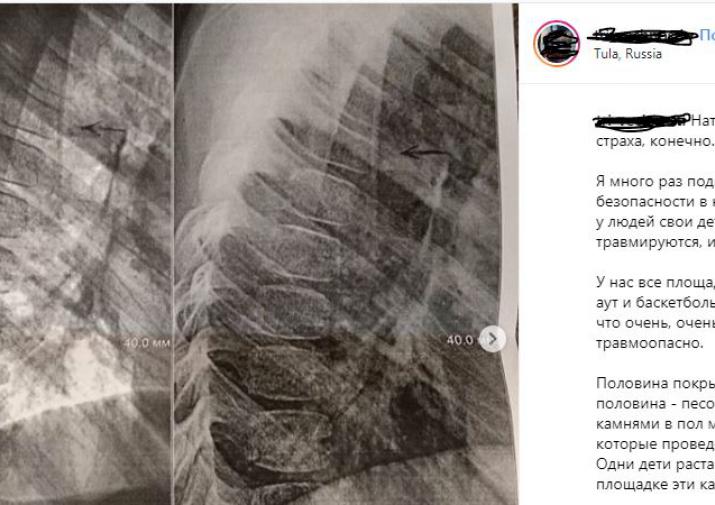
Task: Click caption line starting "Я много раз под"
Action: (x=655, y=181)
